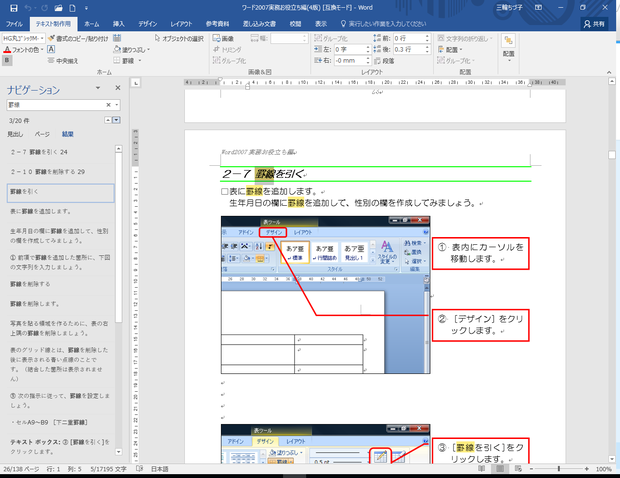
Task: Click the 日本語 language indicator in status bar
Action: (160, 469)
